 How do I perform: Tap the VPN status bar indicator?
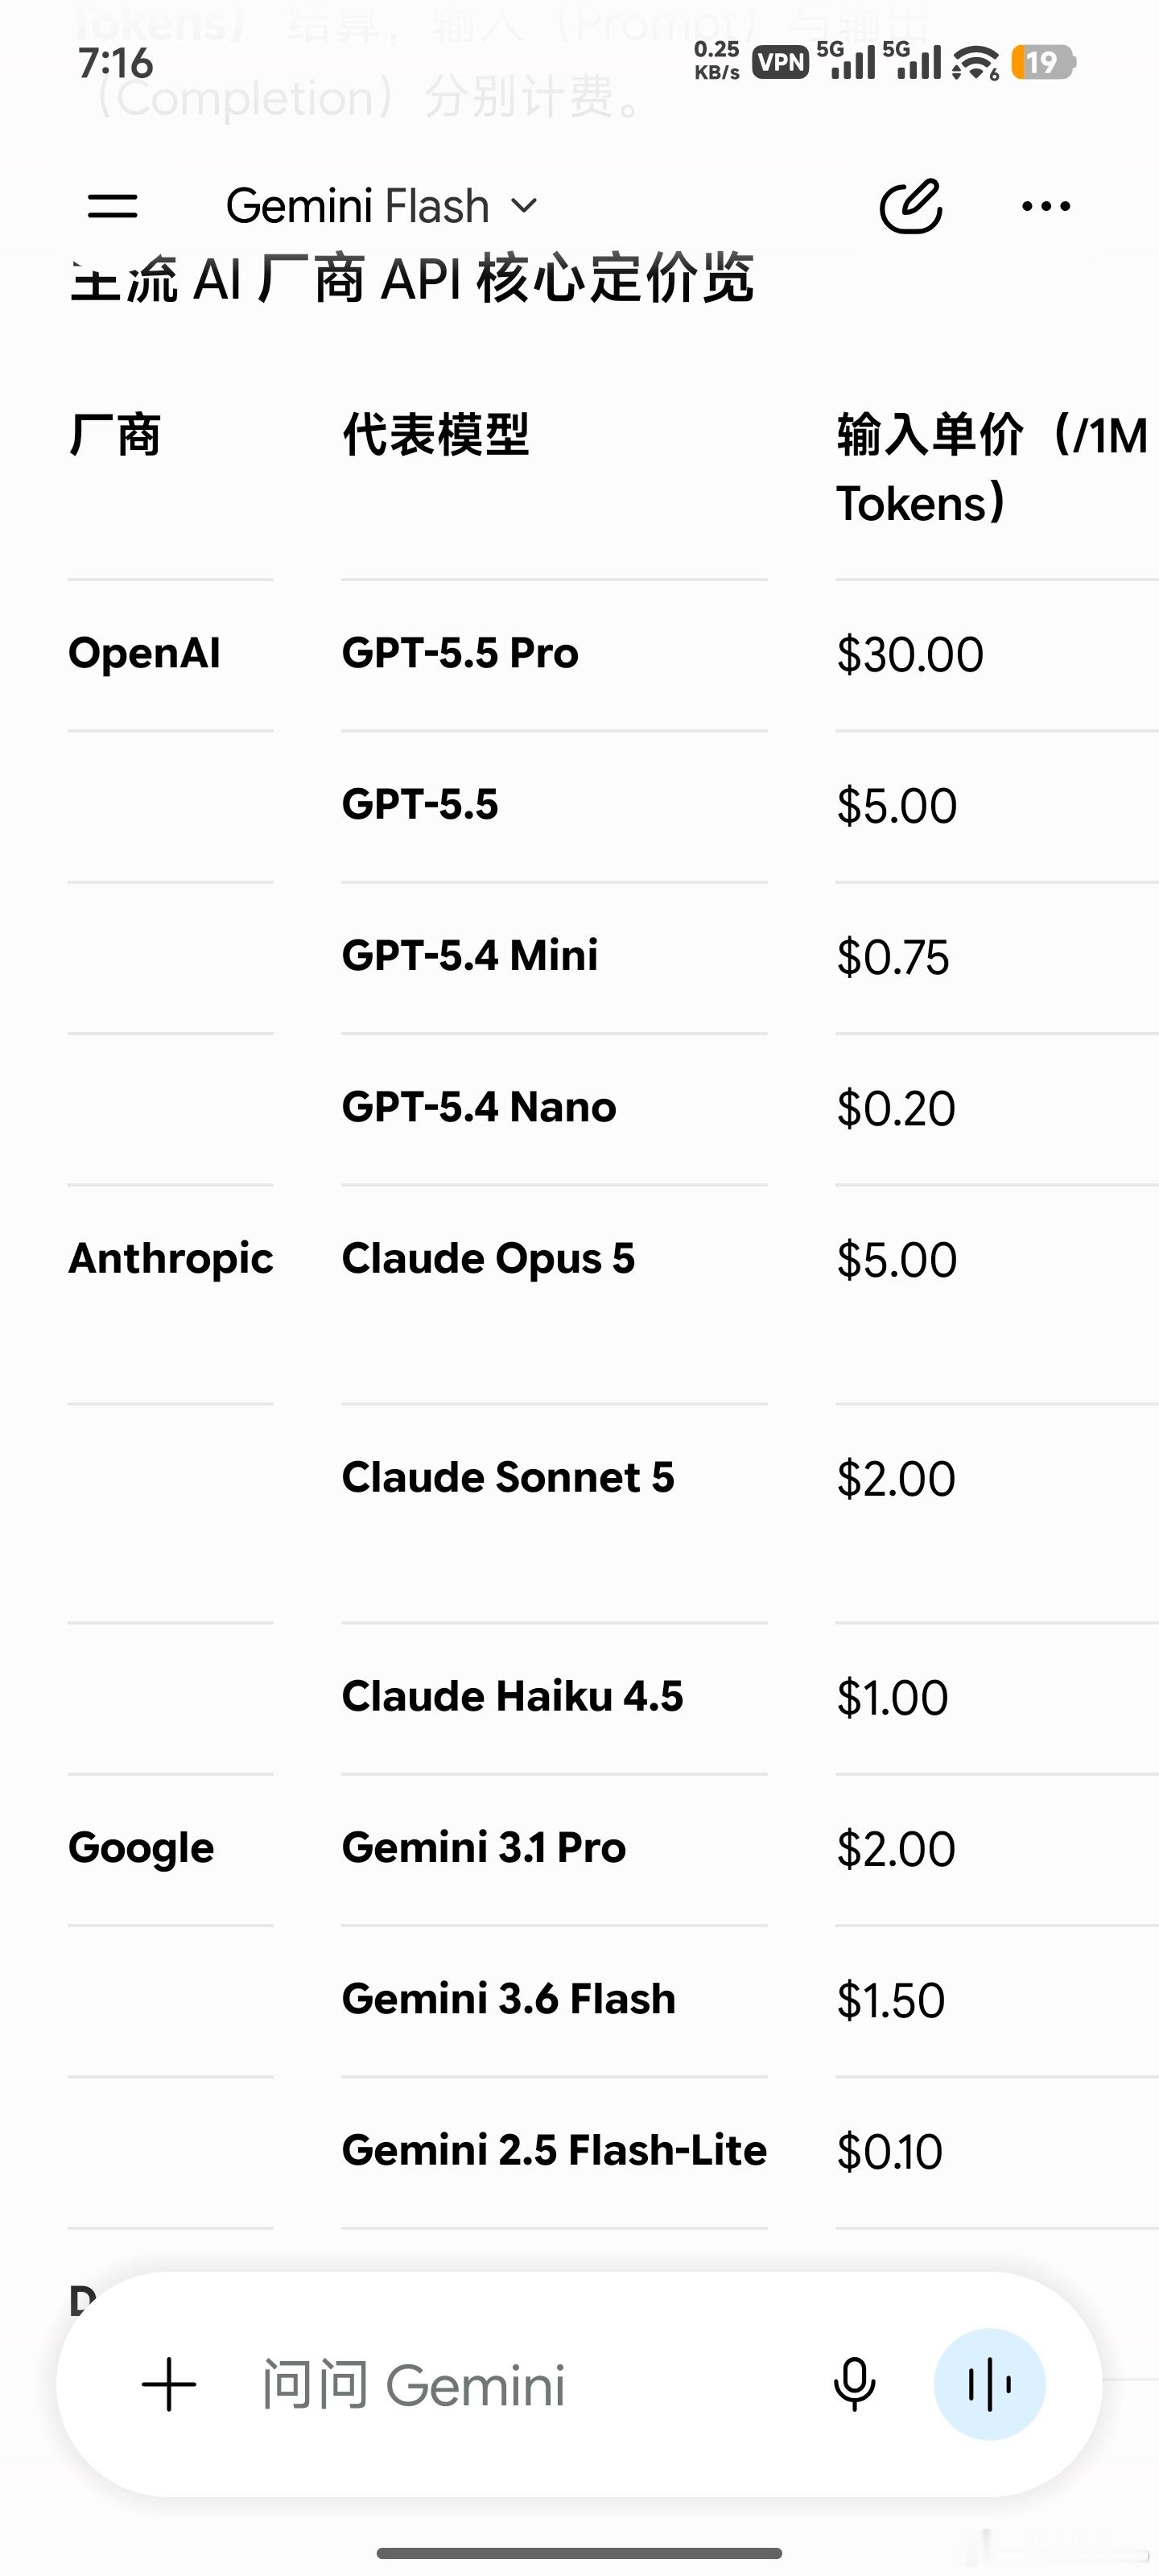click(780, 63)
